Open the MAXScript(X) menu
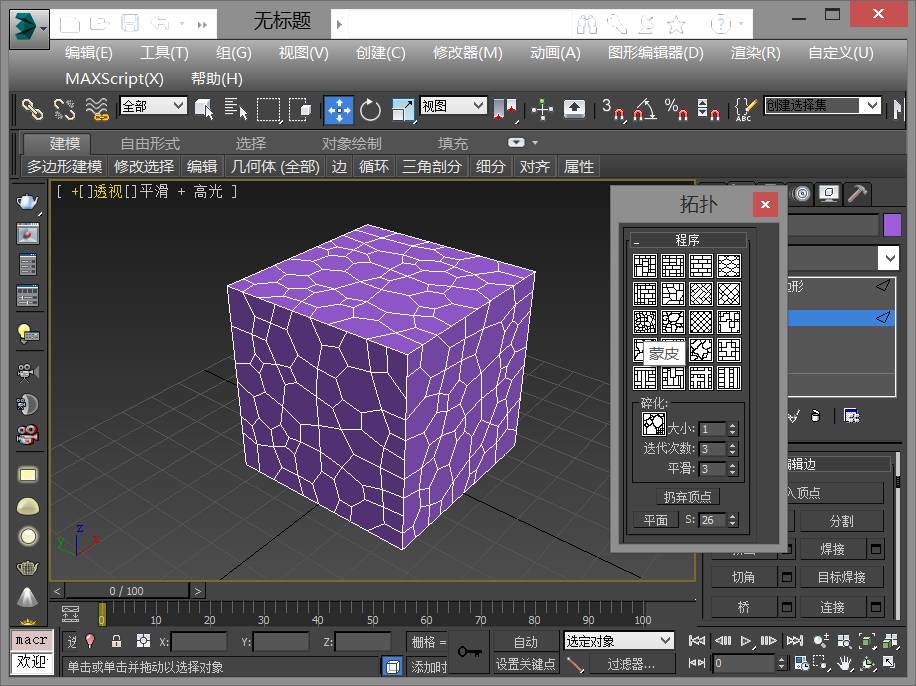 pos(114,78)
